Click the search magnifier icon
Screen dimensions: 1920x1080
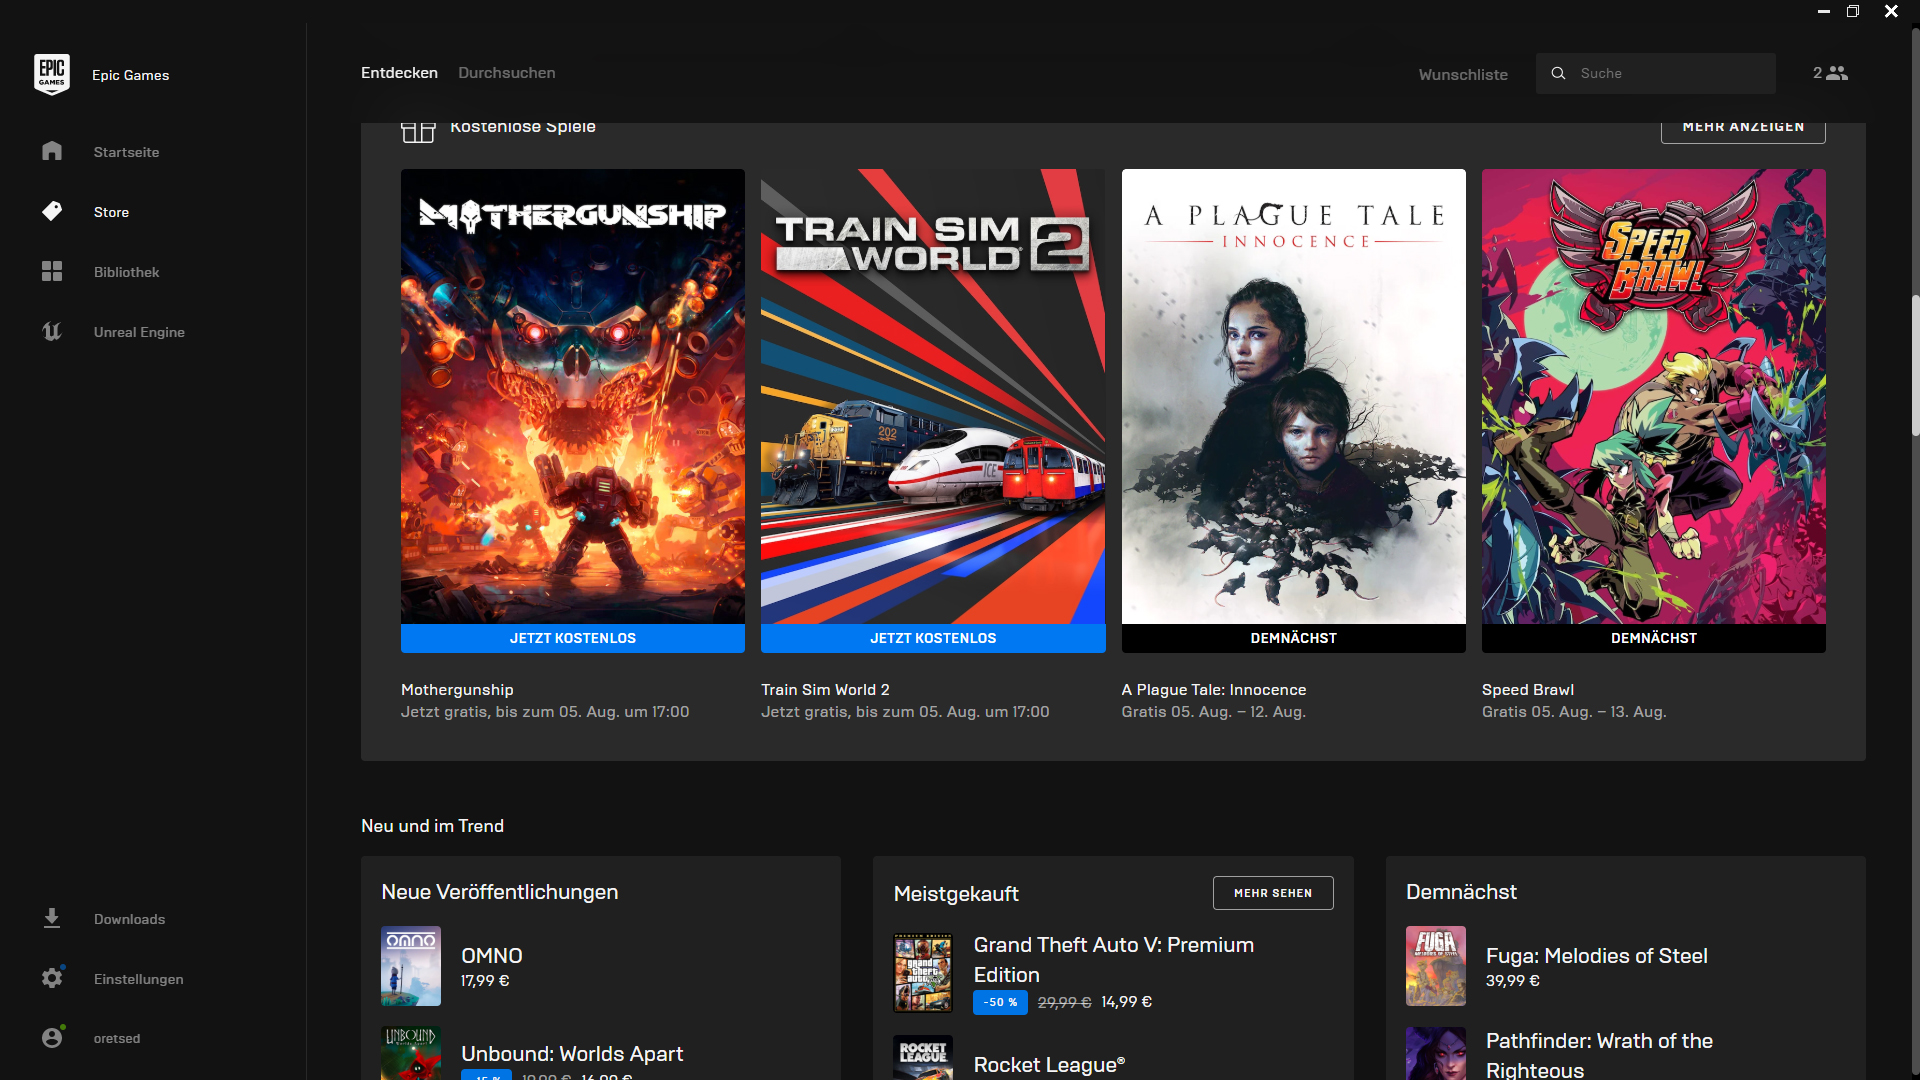tap(1558, 73)
